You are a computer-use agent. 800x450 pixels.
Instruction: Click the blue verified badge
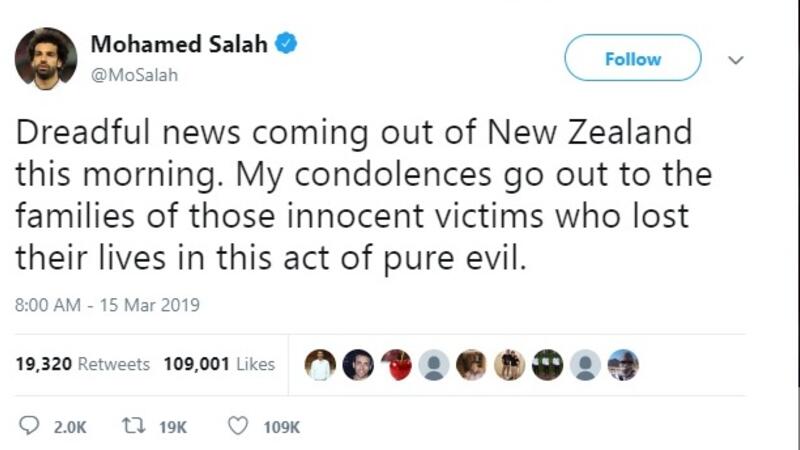click(286, 43)
